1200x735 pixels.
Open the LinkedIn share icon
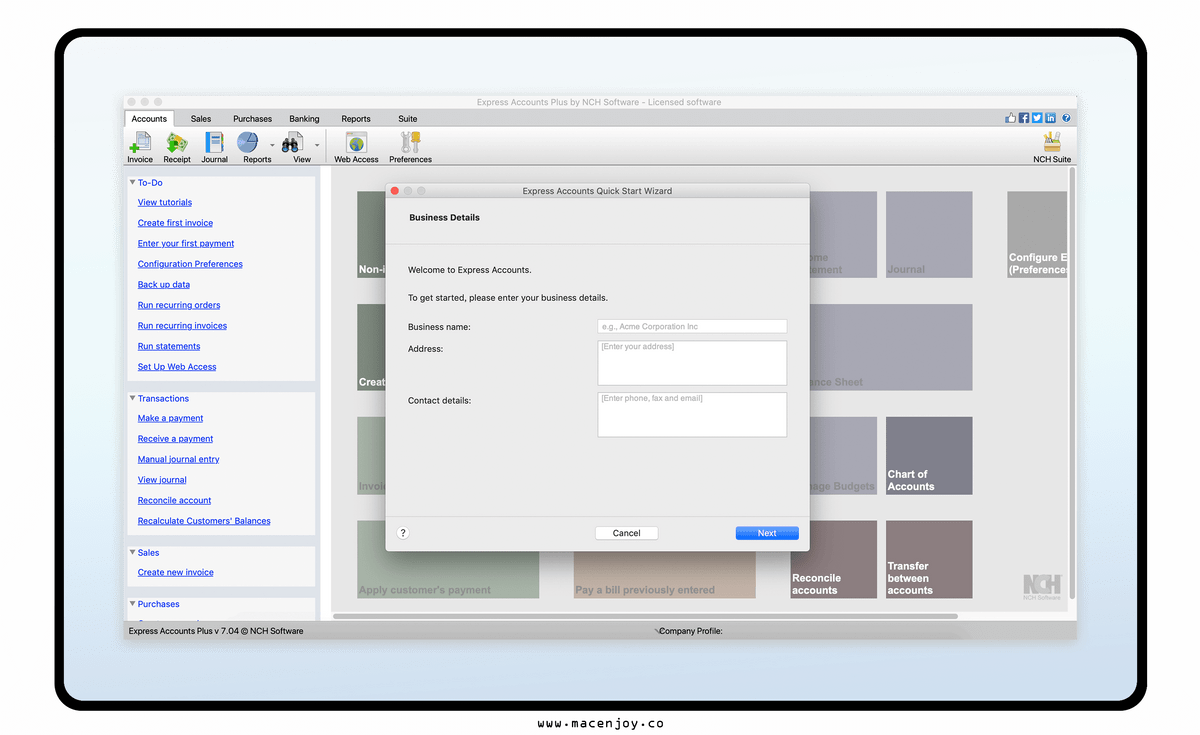(1051, 118)
